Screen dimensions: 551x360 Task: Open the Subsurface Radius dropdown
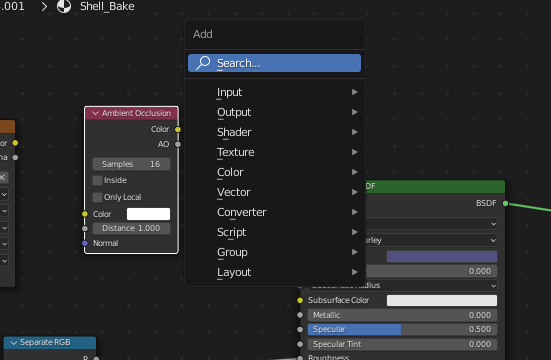(402, 285)
